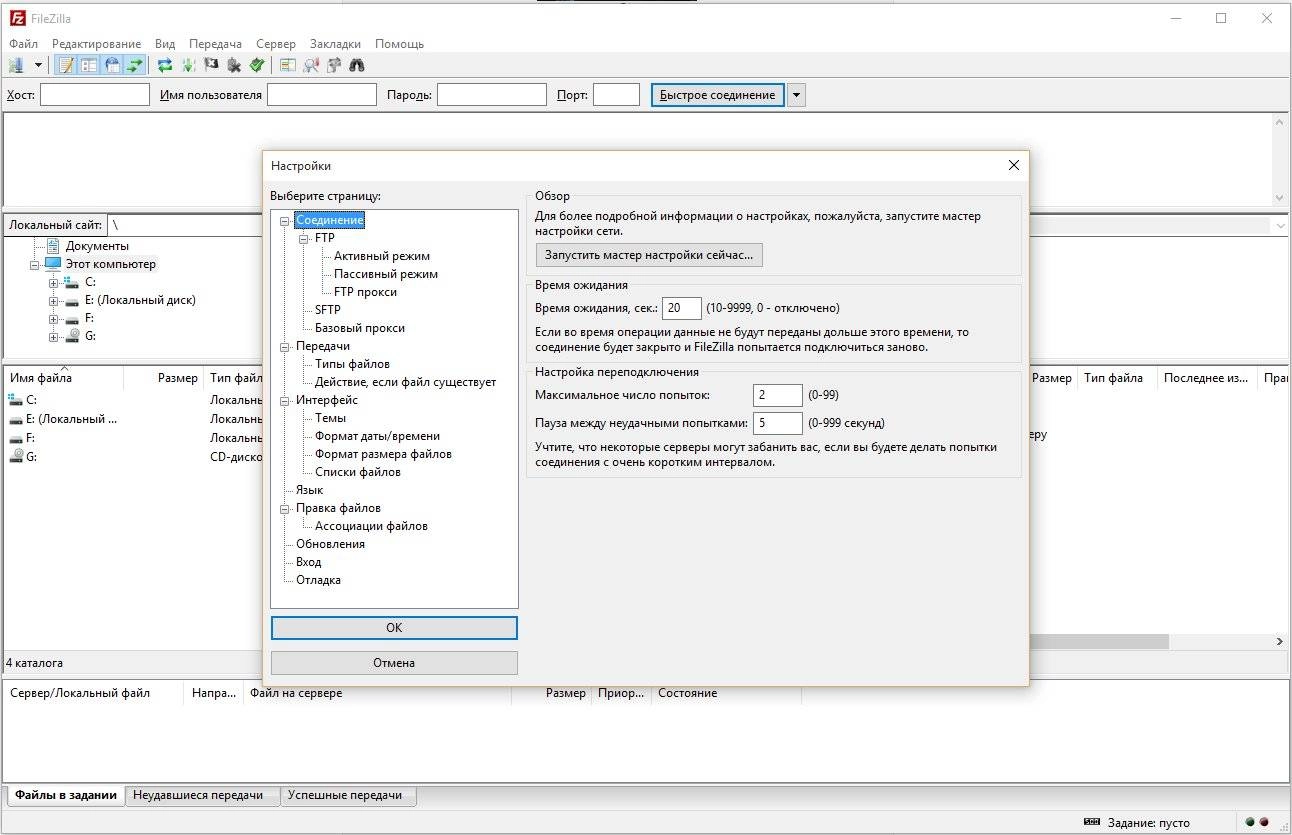Image resolution: width=1292 pixels, height=835 pixels.
Task: Select Темы under Интерфейс
Action: (330, 418)
